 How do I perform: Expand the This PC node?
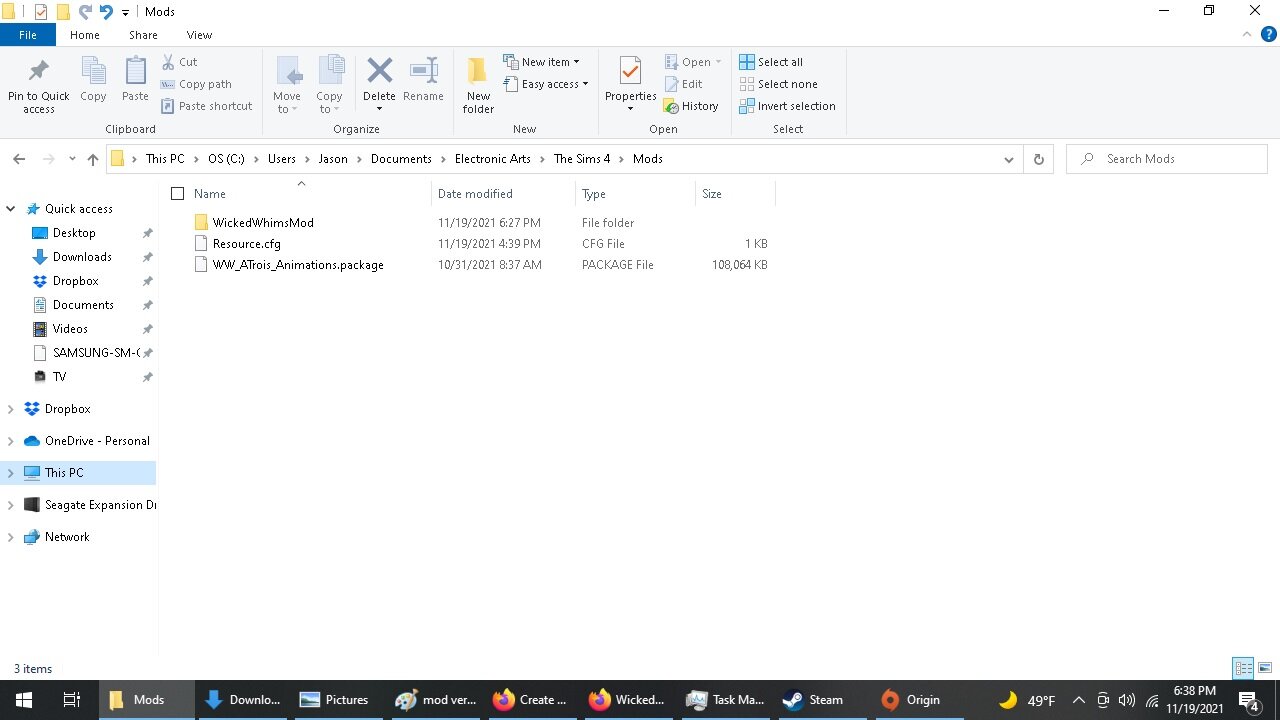tap(11, 473)
